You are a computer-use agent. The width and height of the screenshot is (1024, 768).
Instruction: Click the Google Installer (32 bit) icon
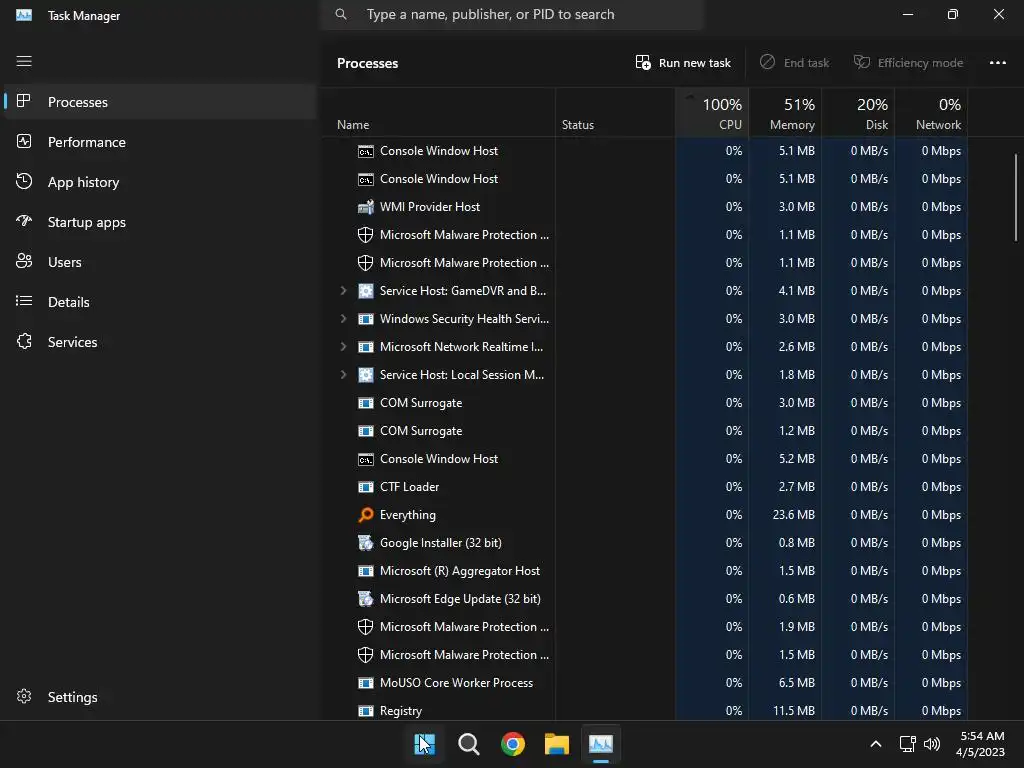(x=366, y=543)
